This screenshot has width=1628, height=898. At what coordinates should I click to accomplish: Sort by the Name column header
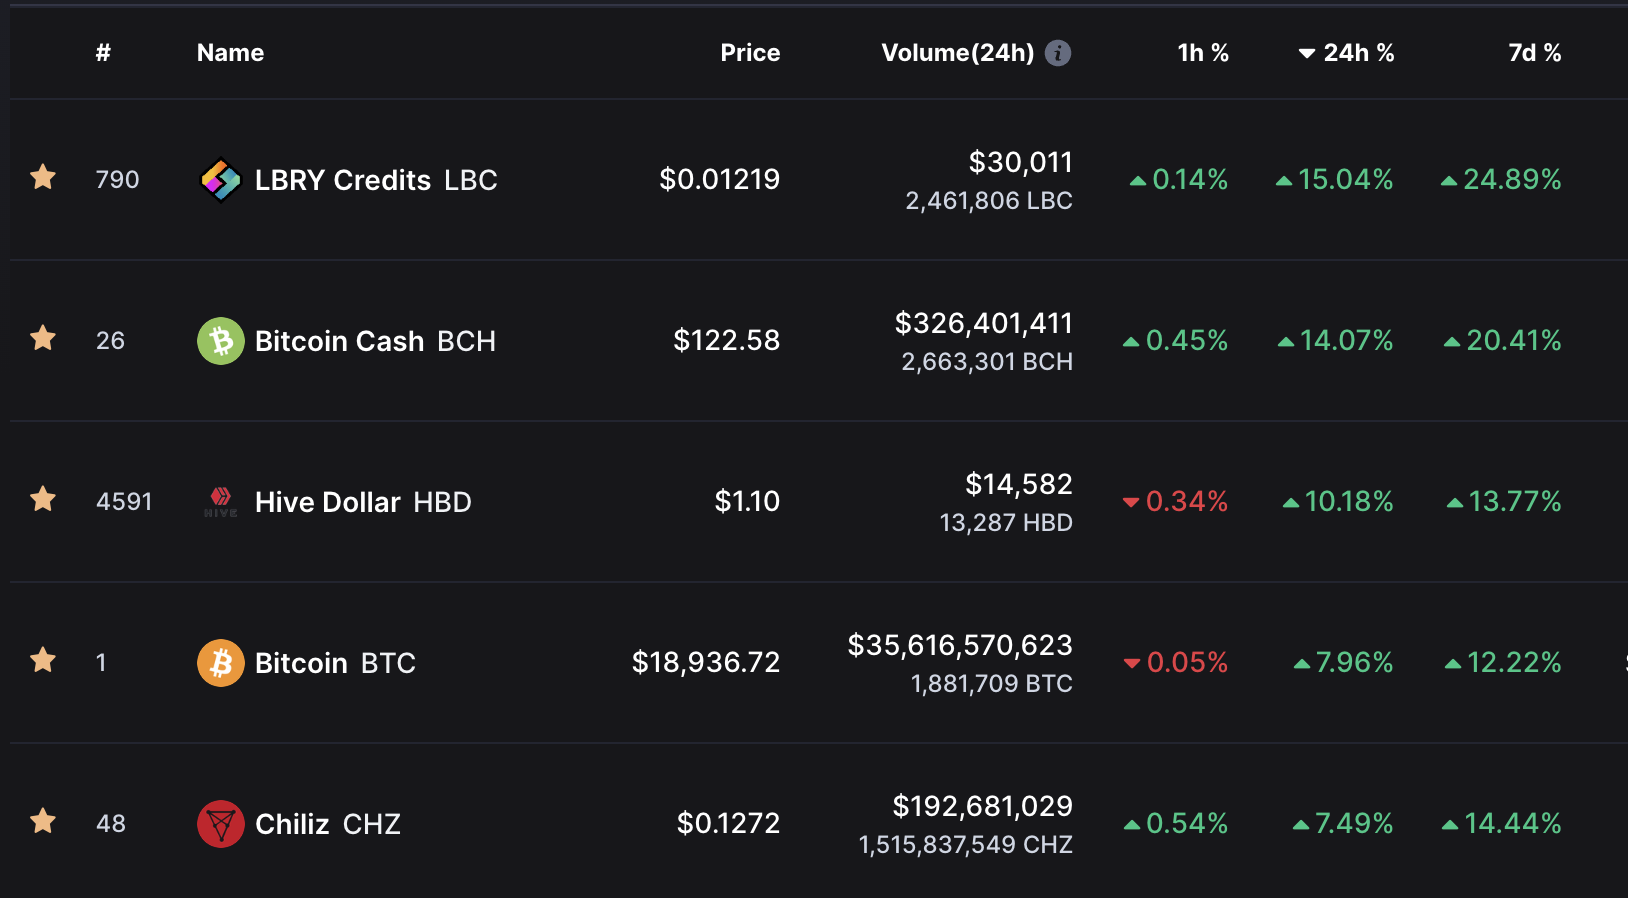tap(230, 53)
